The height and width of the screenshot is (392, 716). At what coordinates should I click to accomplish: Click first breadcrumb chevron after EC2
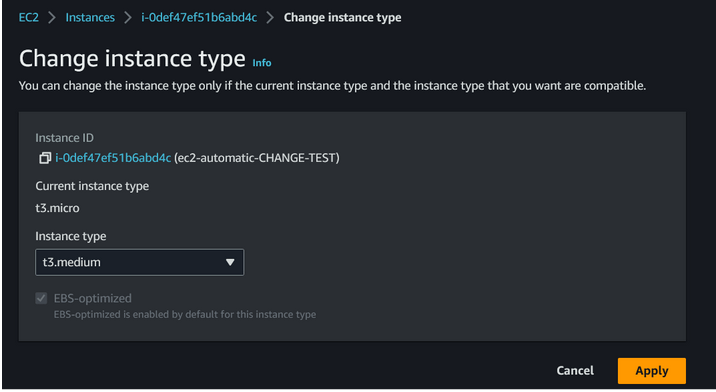point(52,18)
